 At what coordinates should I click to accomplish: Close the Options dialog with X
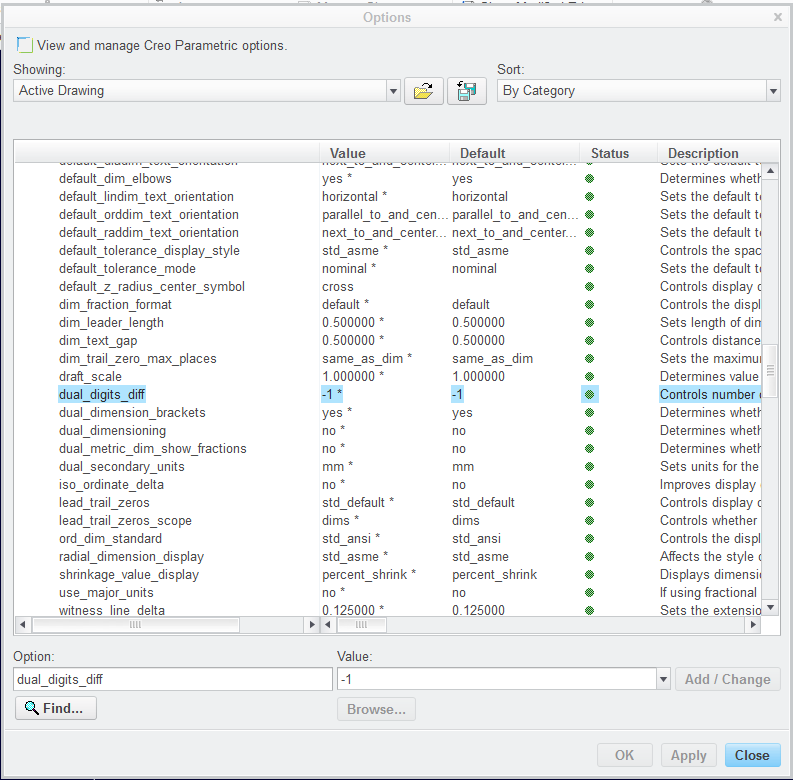pos(778,17)
